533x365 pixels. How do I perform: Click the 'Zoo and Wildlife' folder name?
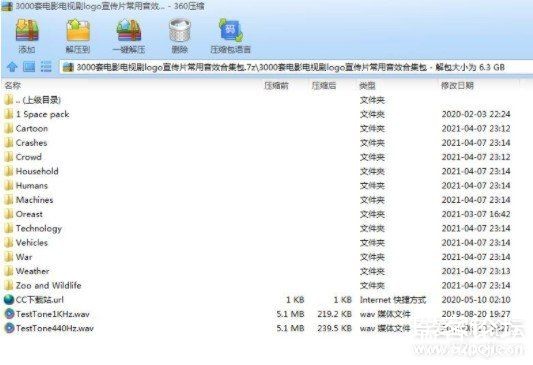49,285
